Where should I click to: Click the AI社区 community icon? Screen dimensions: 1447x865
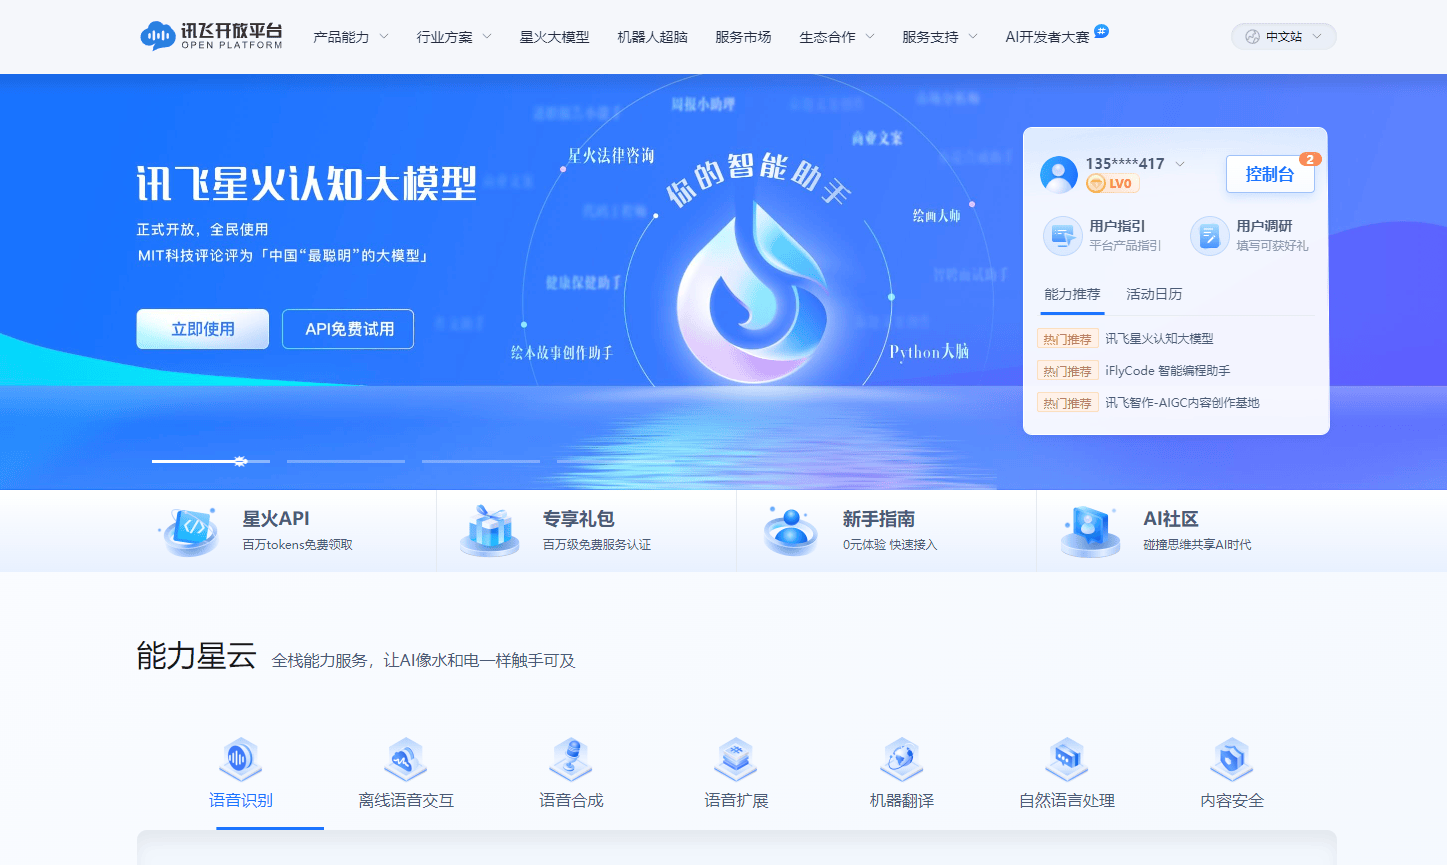1090,531
